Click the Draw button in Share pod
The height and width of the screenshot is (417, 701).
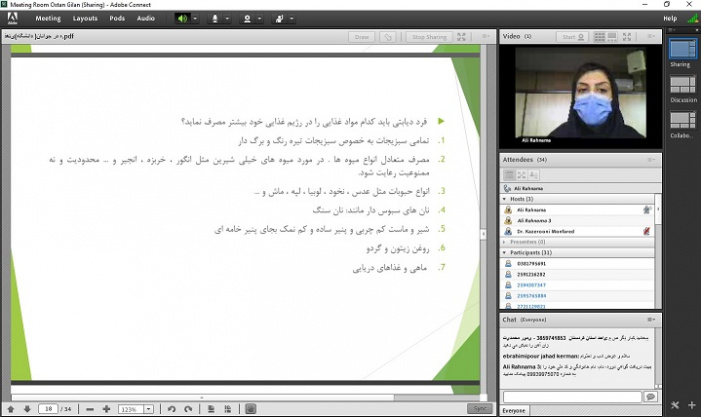[x=361, y=37]
